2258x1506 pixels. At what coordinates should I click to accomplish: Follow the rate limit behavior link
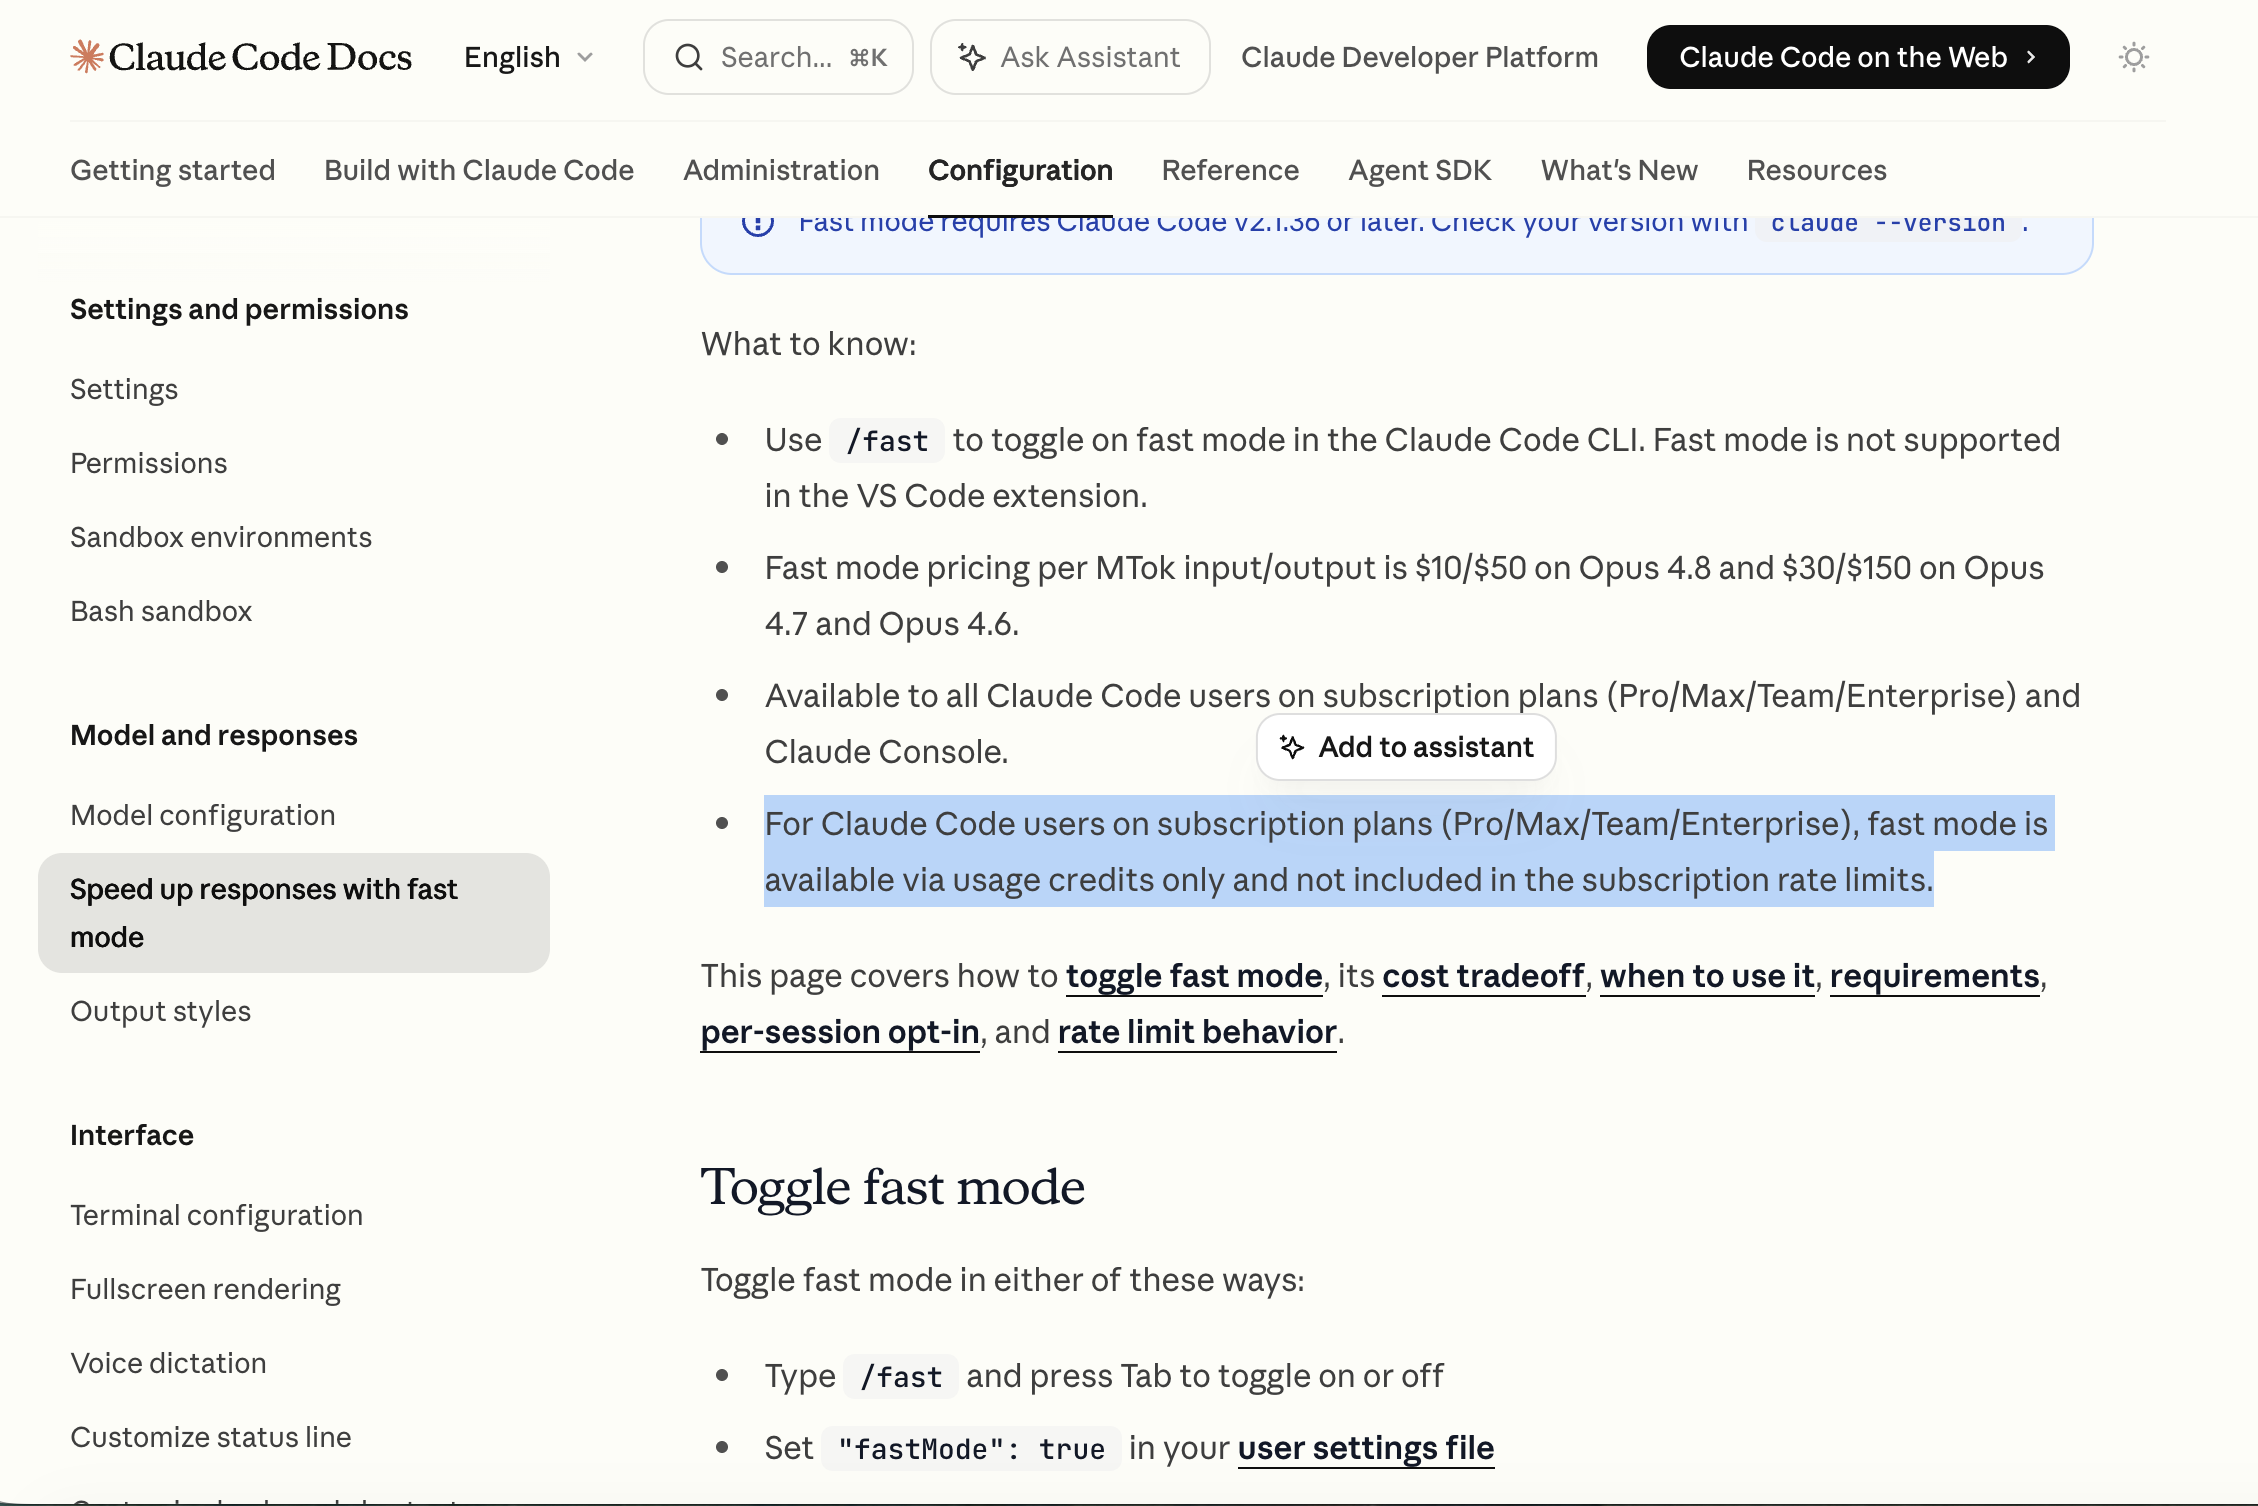coord(1197,1031)
